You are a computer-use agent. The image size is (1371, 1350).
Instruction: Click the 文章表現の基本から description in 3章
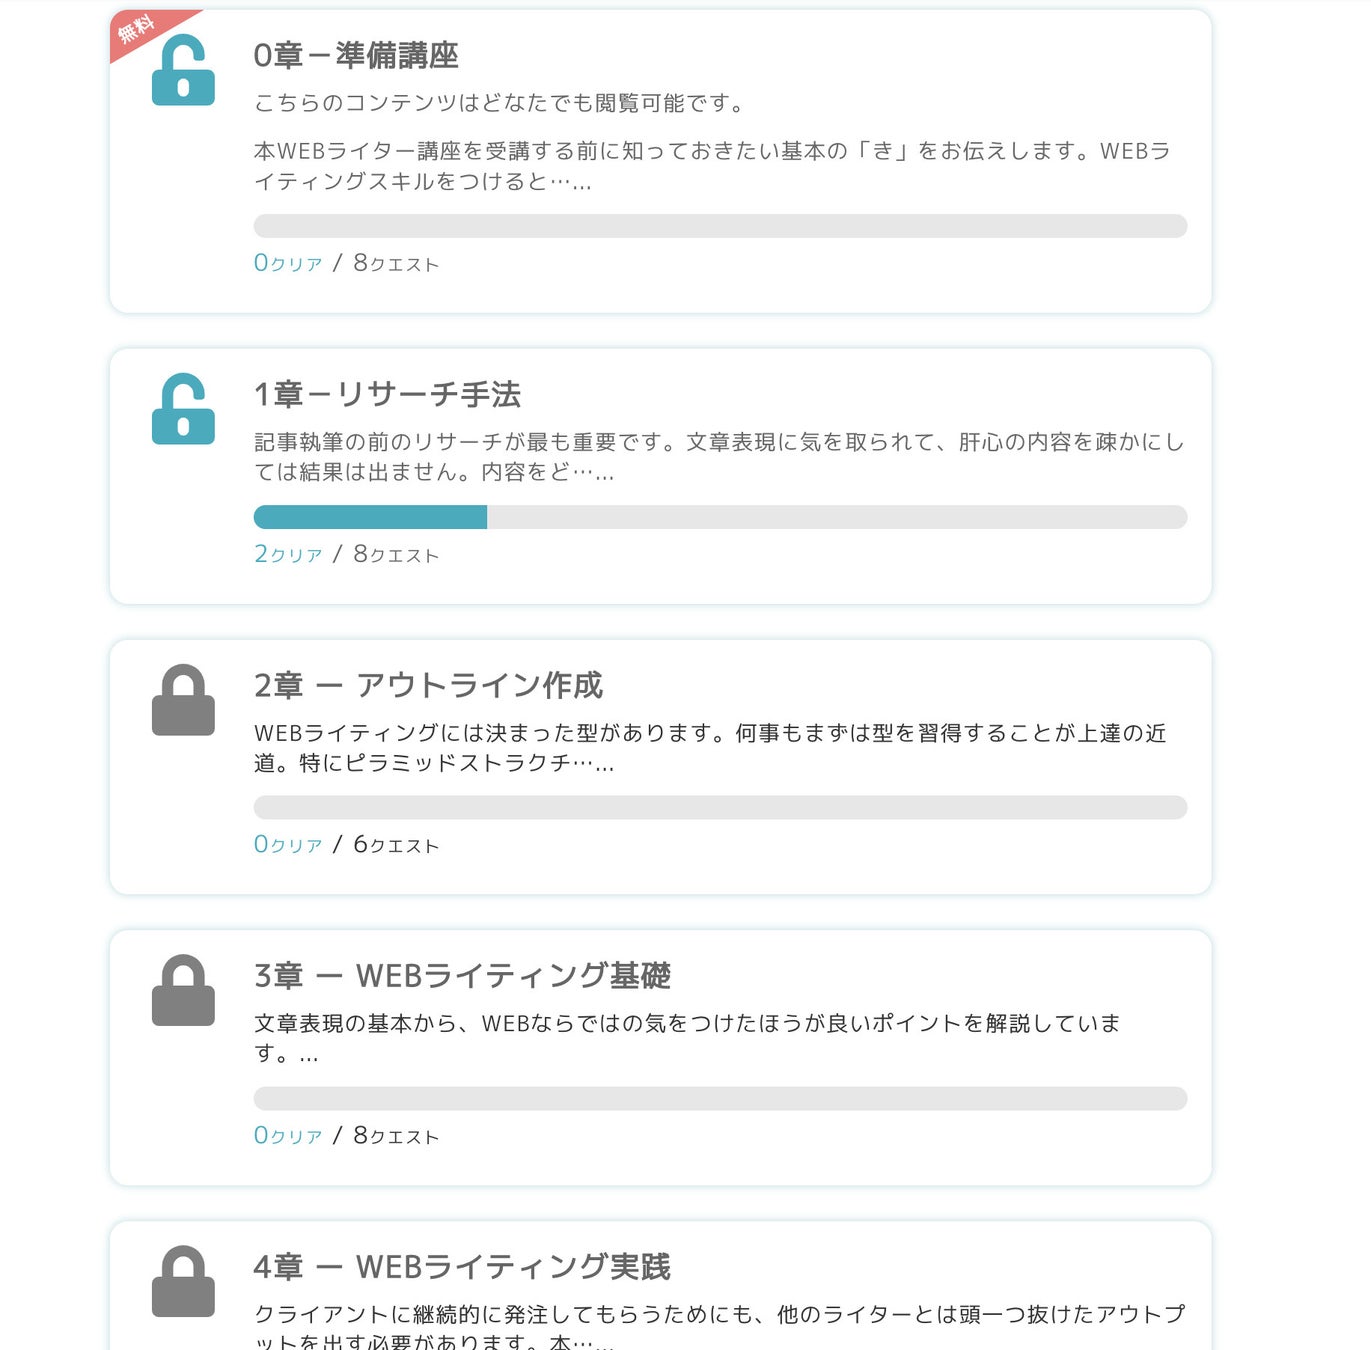click(686, 1037)
